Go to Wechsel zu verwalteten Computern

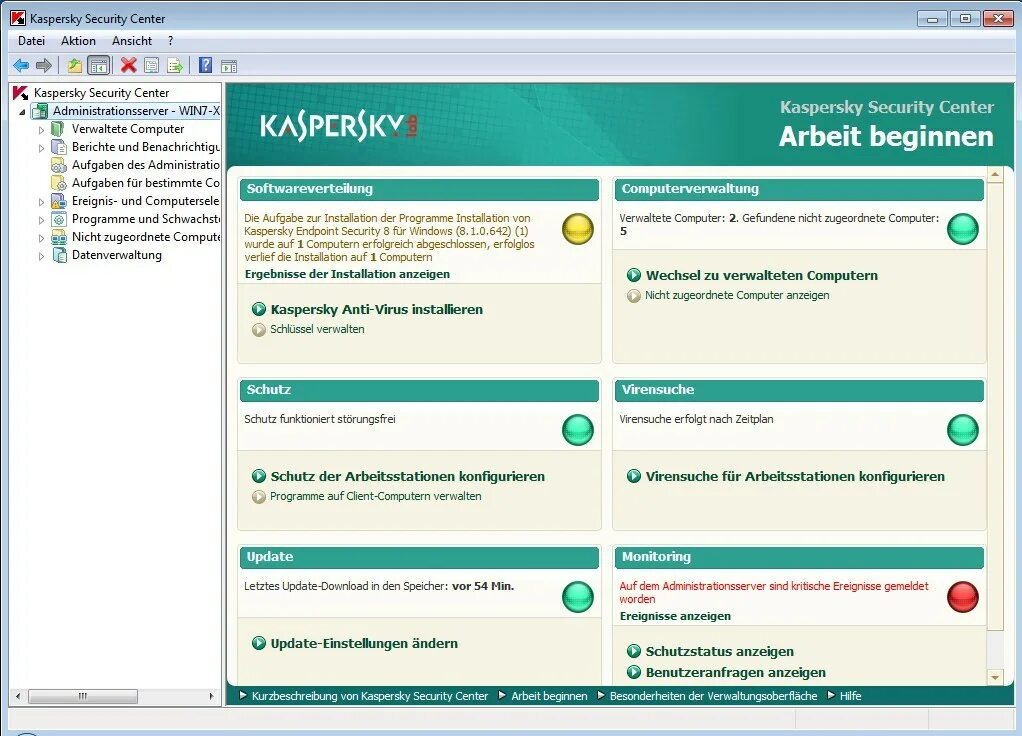pyautogui.click(x=761, y=275)
